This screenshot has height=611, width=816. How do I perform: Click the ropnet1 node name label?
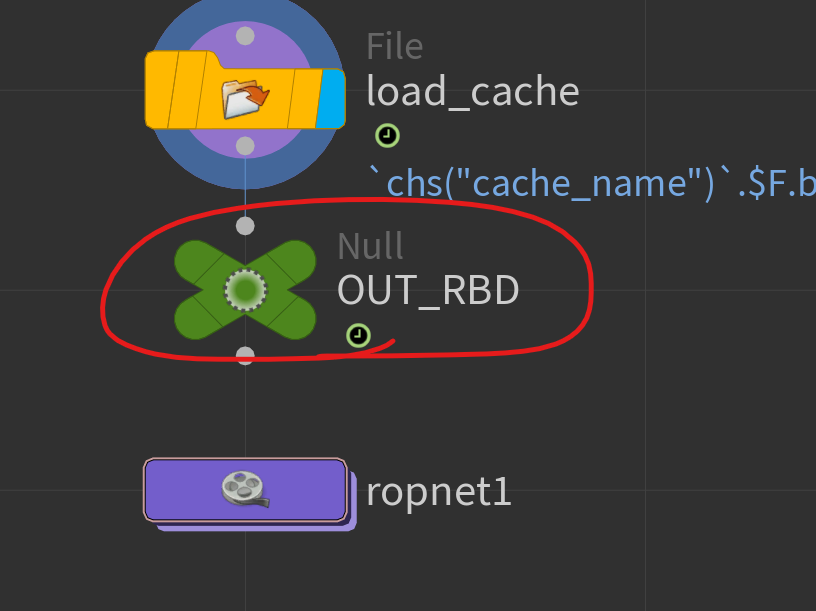pyautogui.click(x=439, y=491)
